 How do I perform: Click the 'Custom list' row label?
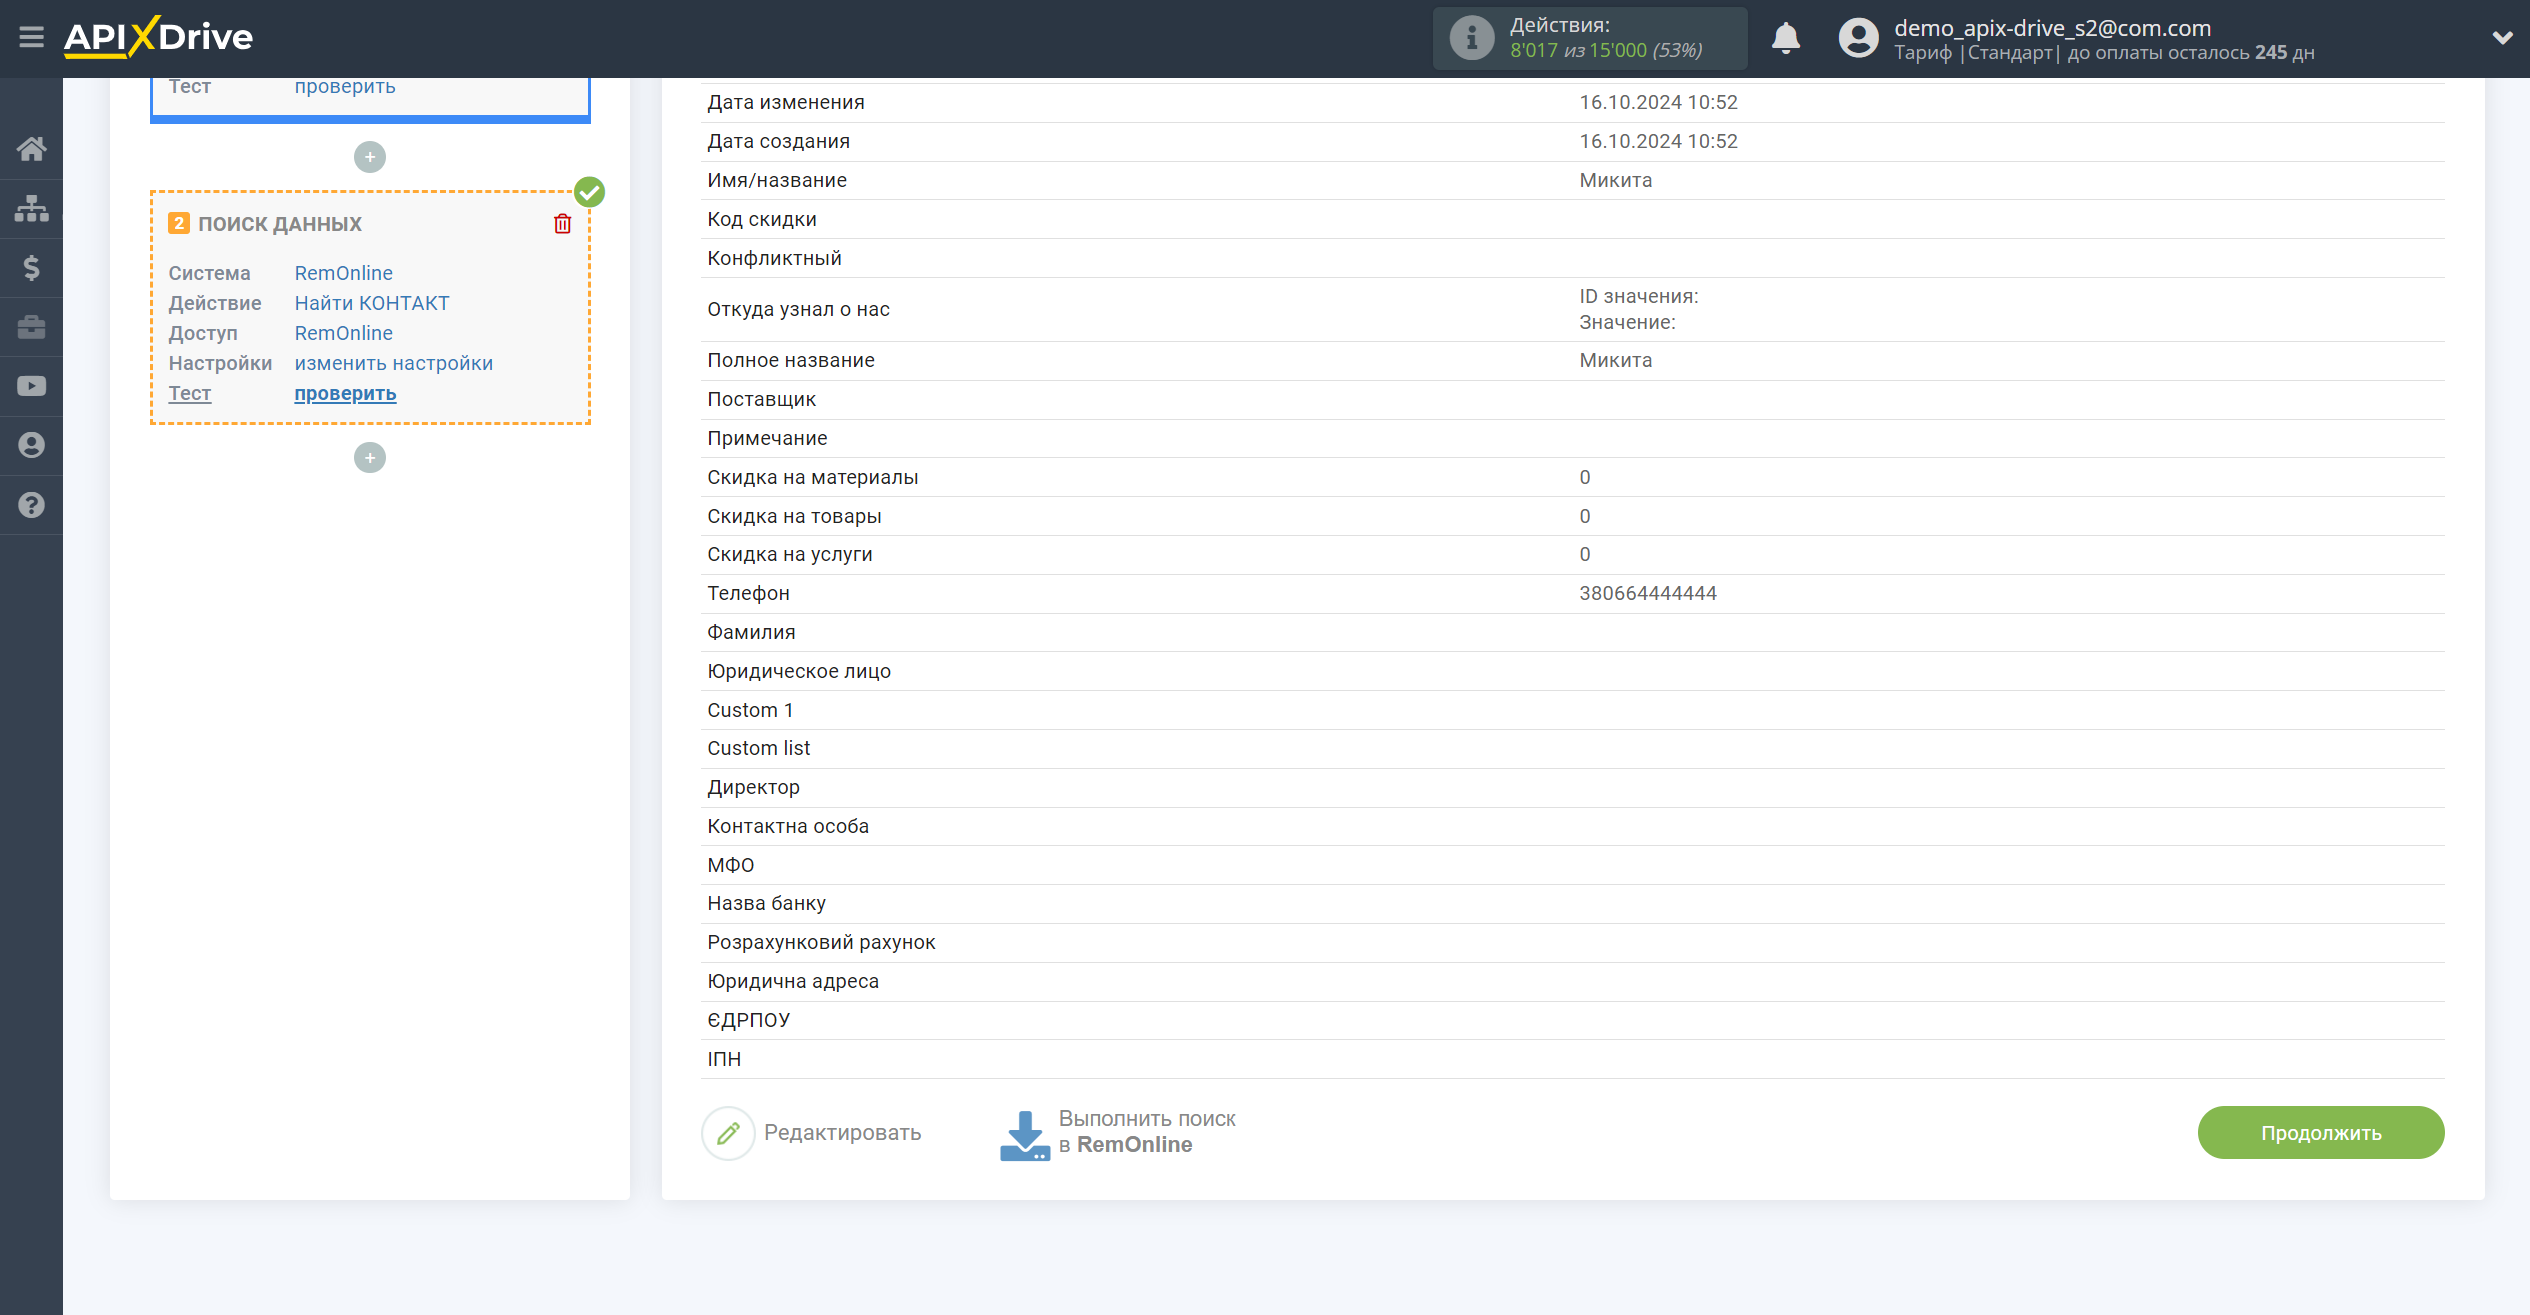(x=758, y=748)
